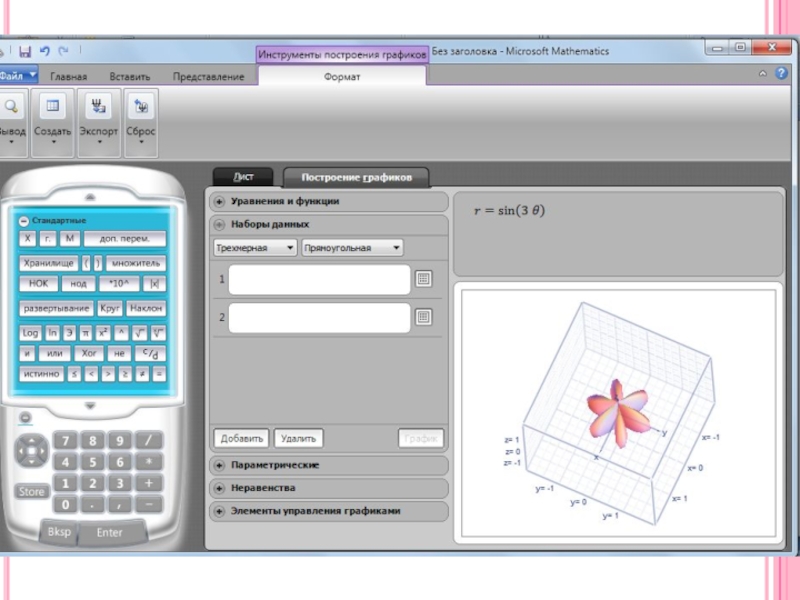Open data table editor for dataset row 2

tap(423, 317)
